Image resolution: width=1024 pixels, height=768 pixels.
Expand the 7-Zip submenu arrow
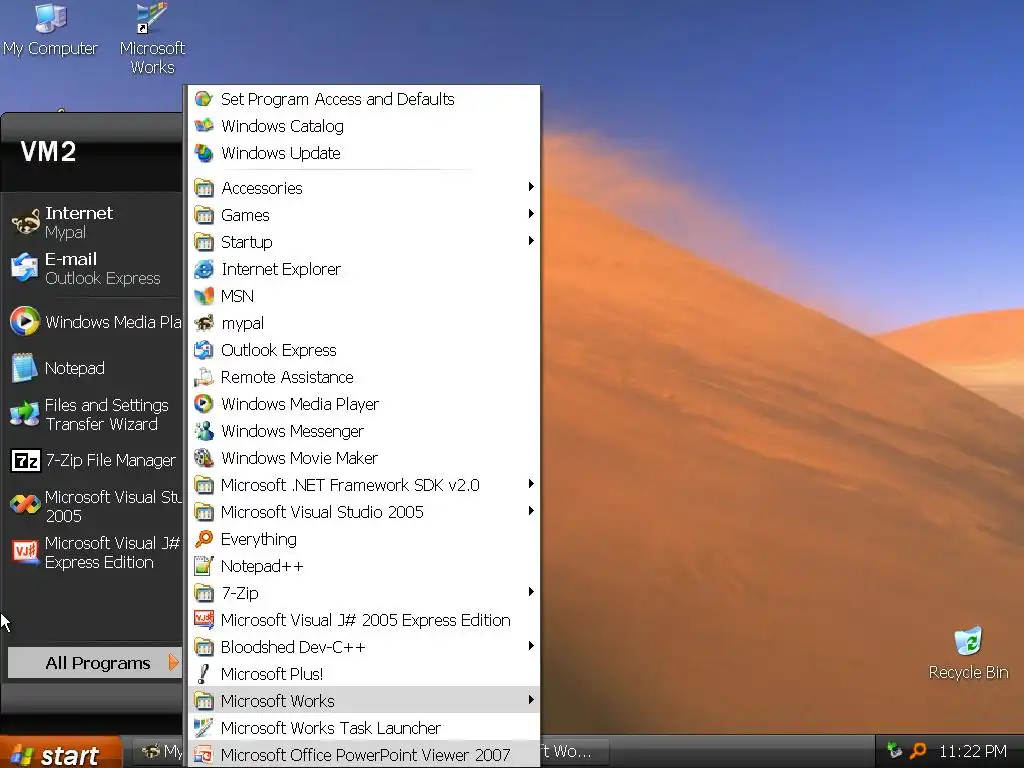click(531, 592)
